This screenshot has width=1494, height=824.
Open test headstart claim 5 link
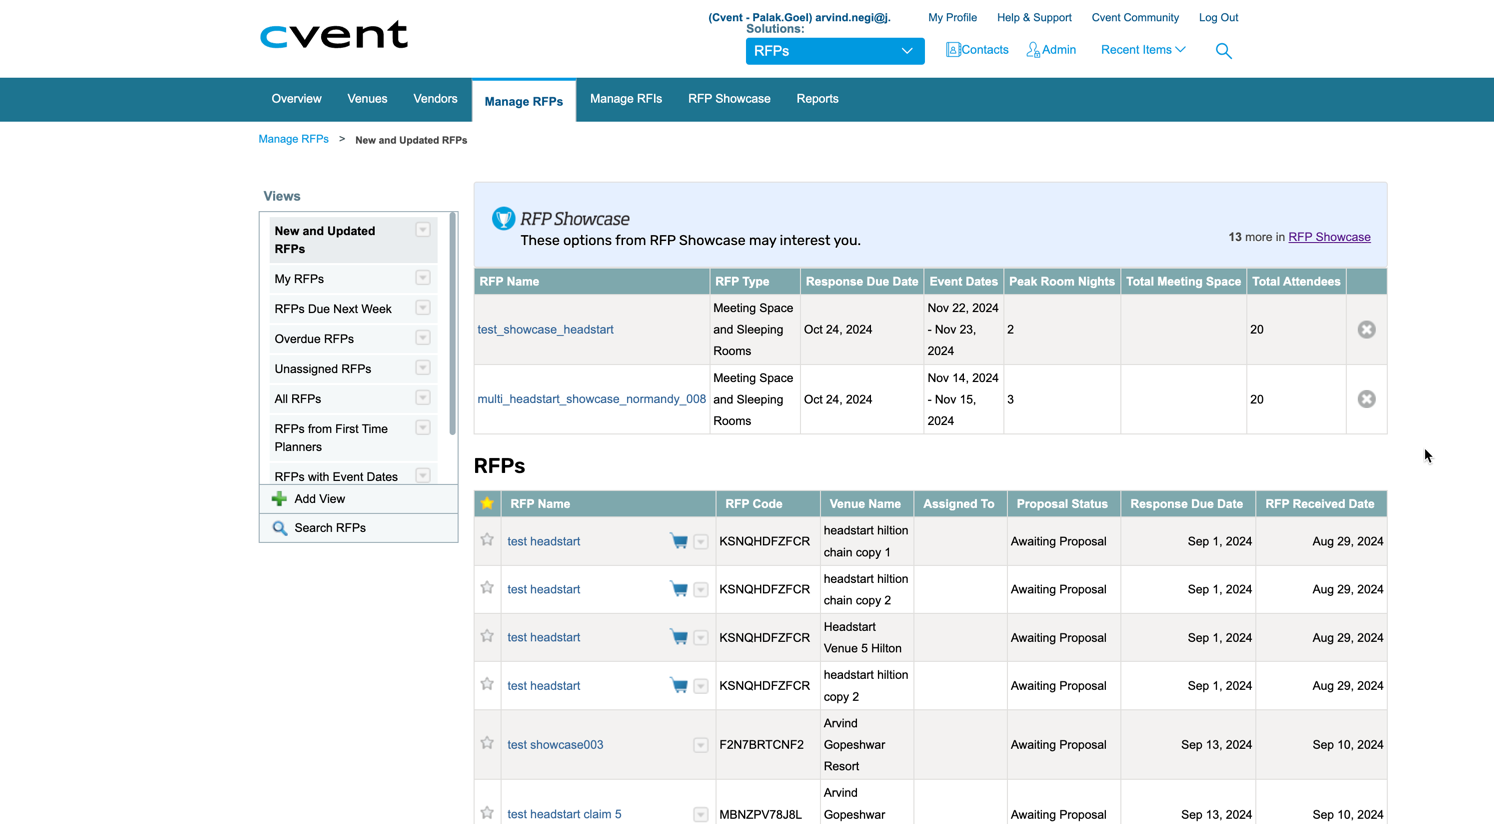point(564,814)
